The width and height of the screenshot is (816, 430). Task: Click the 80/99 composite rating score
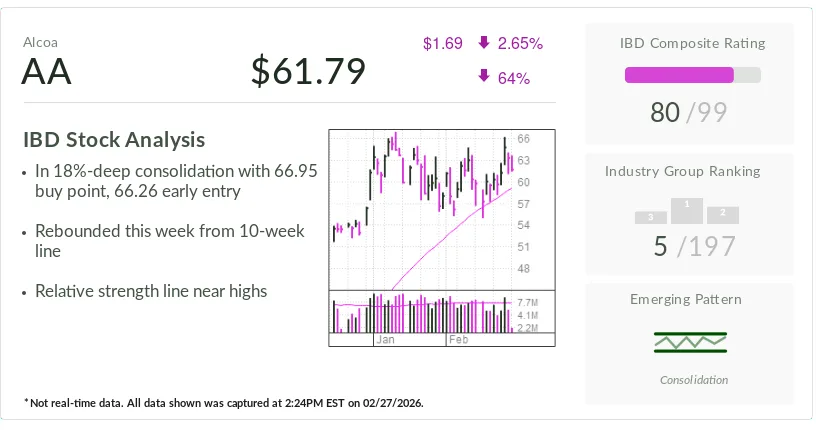point(688,112)
